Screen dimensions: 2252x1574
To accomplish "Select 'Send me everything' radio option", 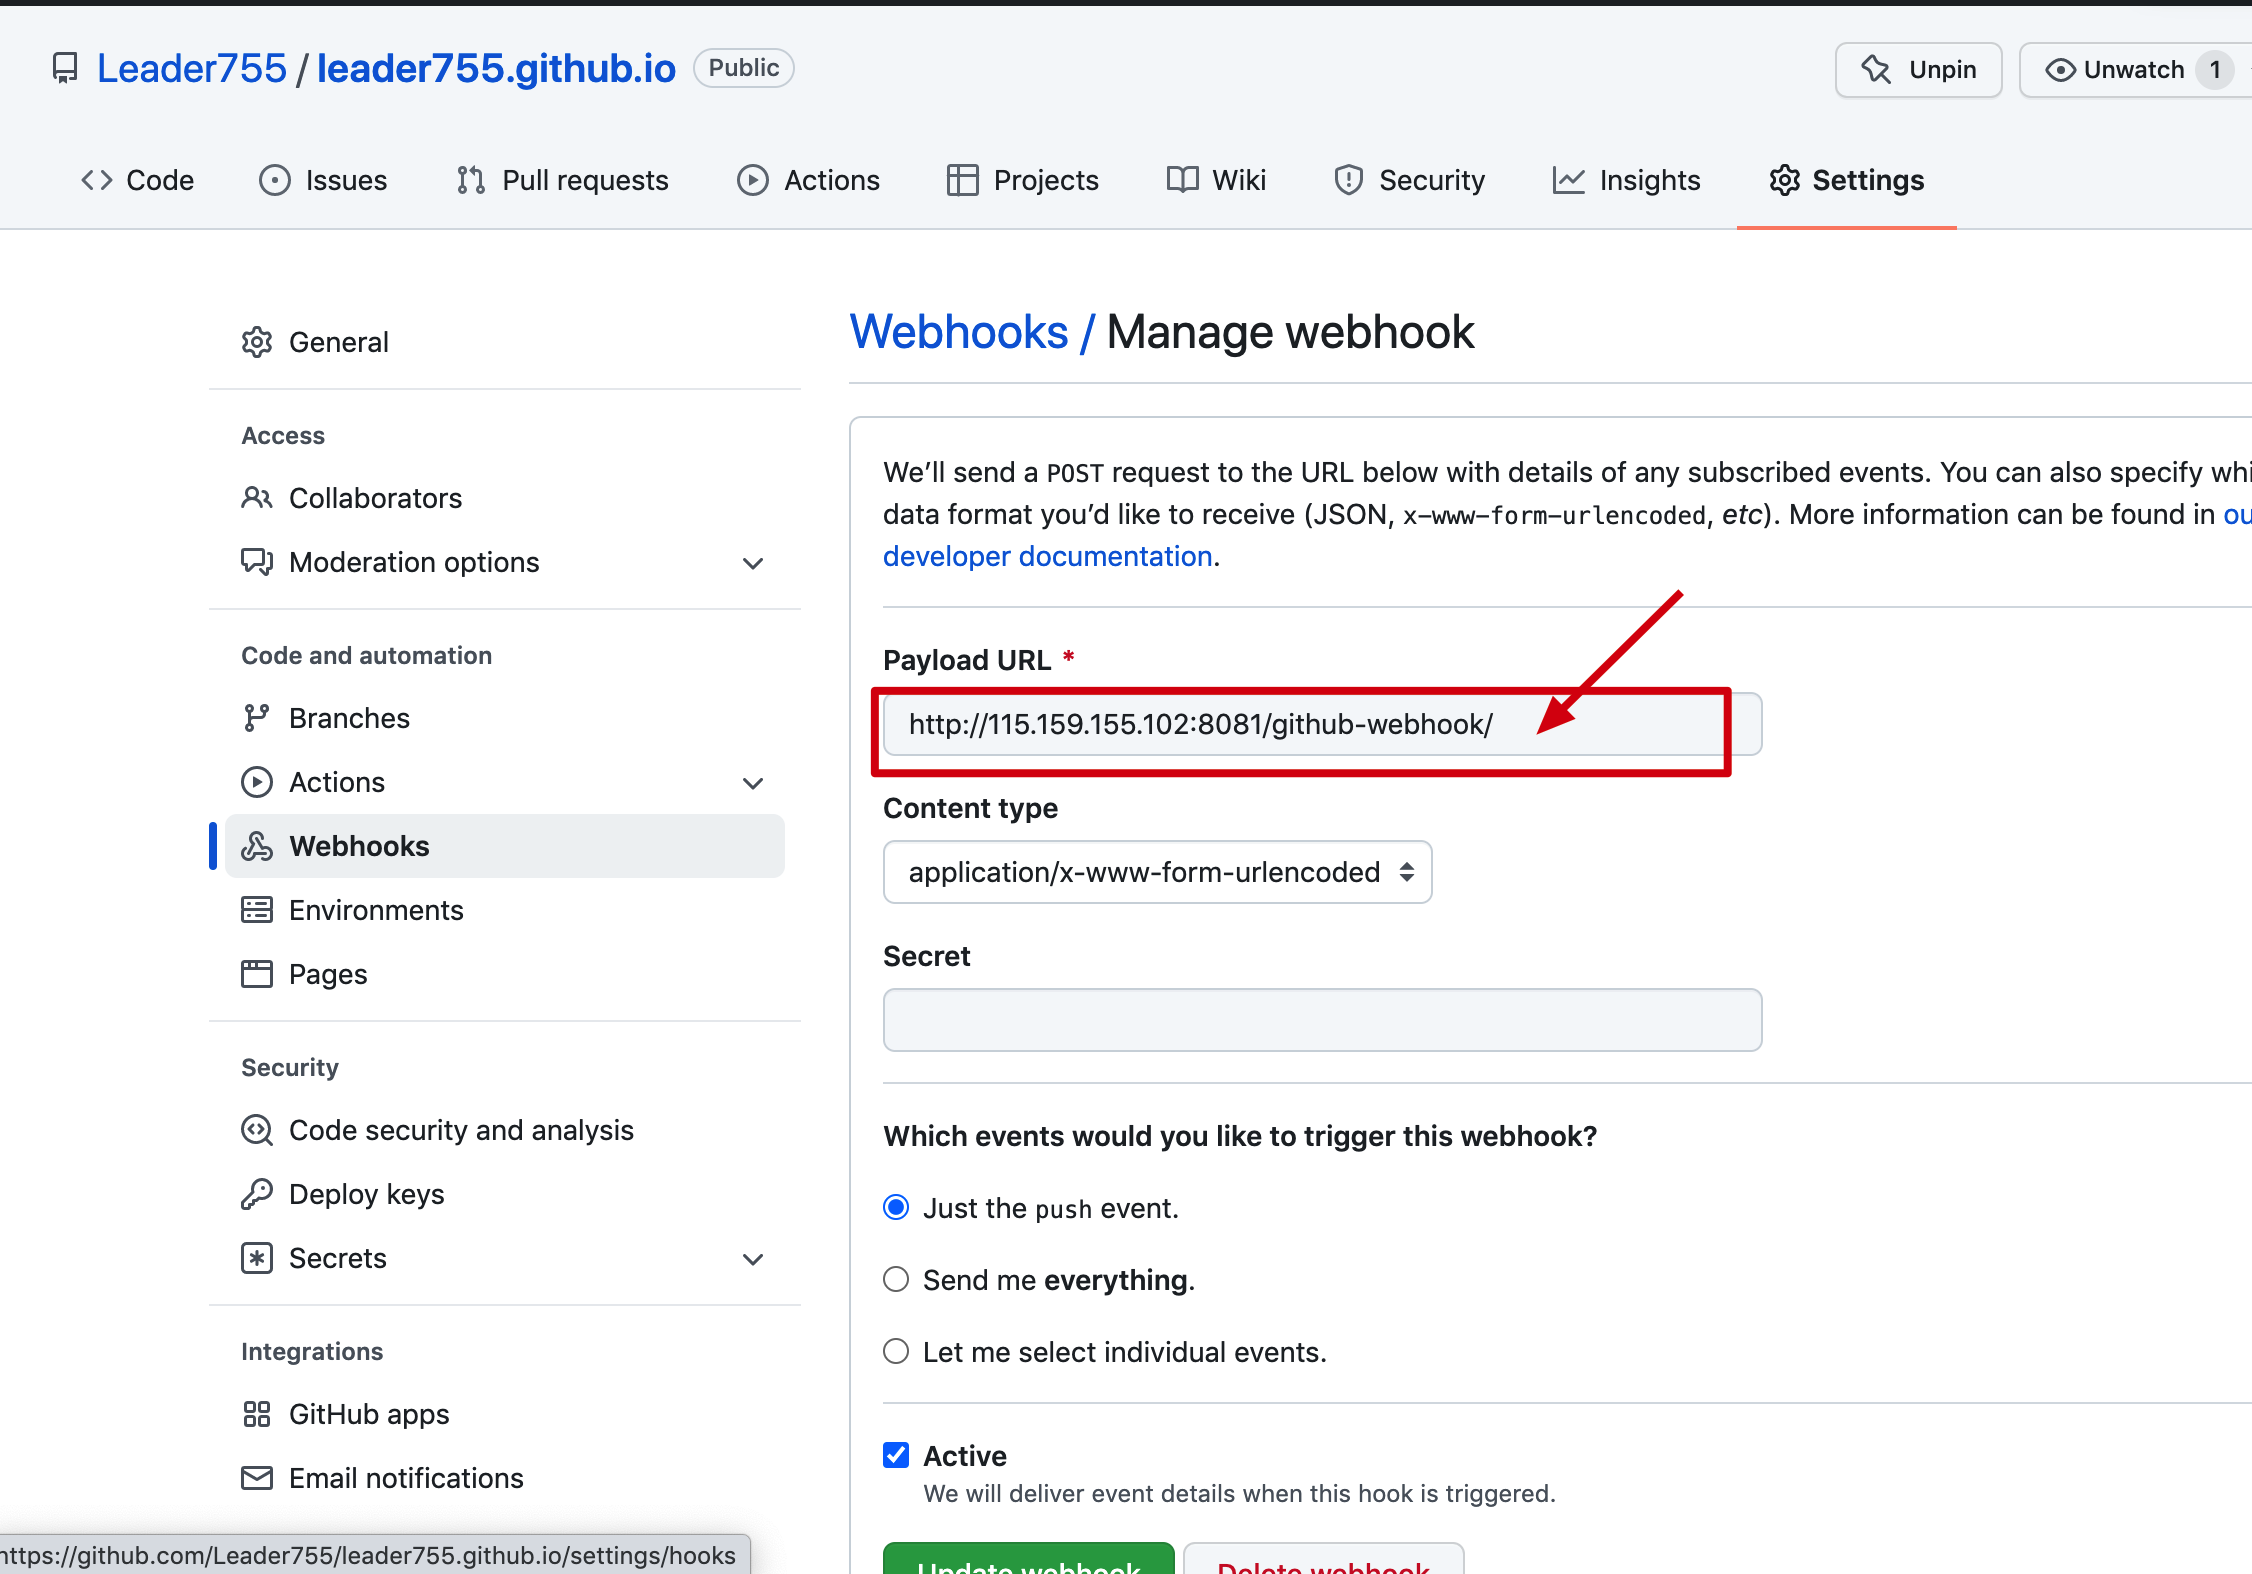I will (896, 1280).
